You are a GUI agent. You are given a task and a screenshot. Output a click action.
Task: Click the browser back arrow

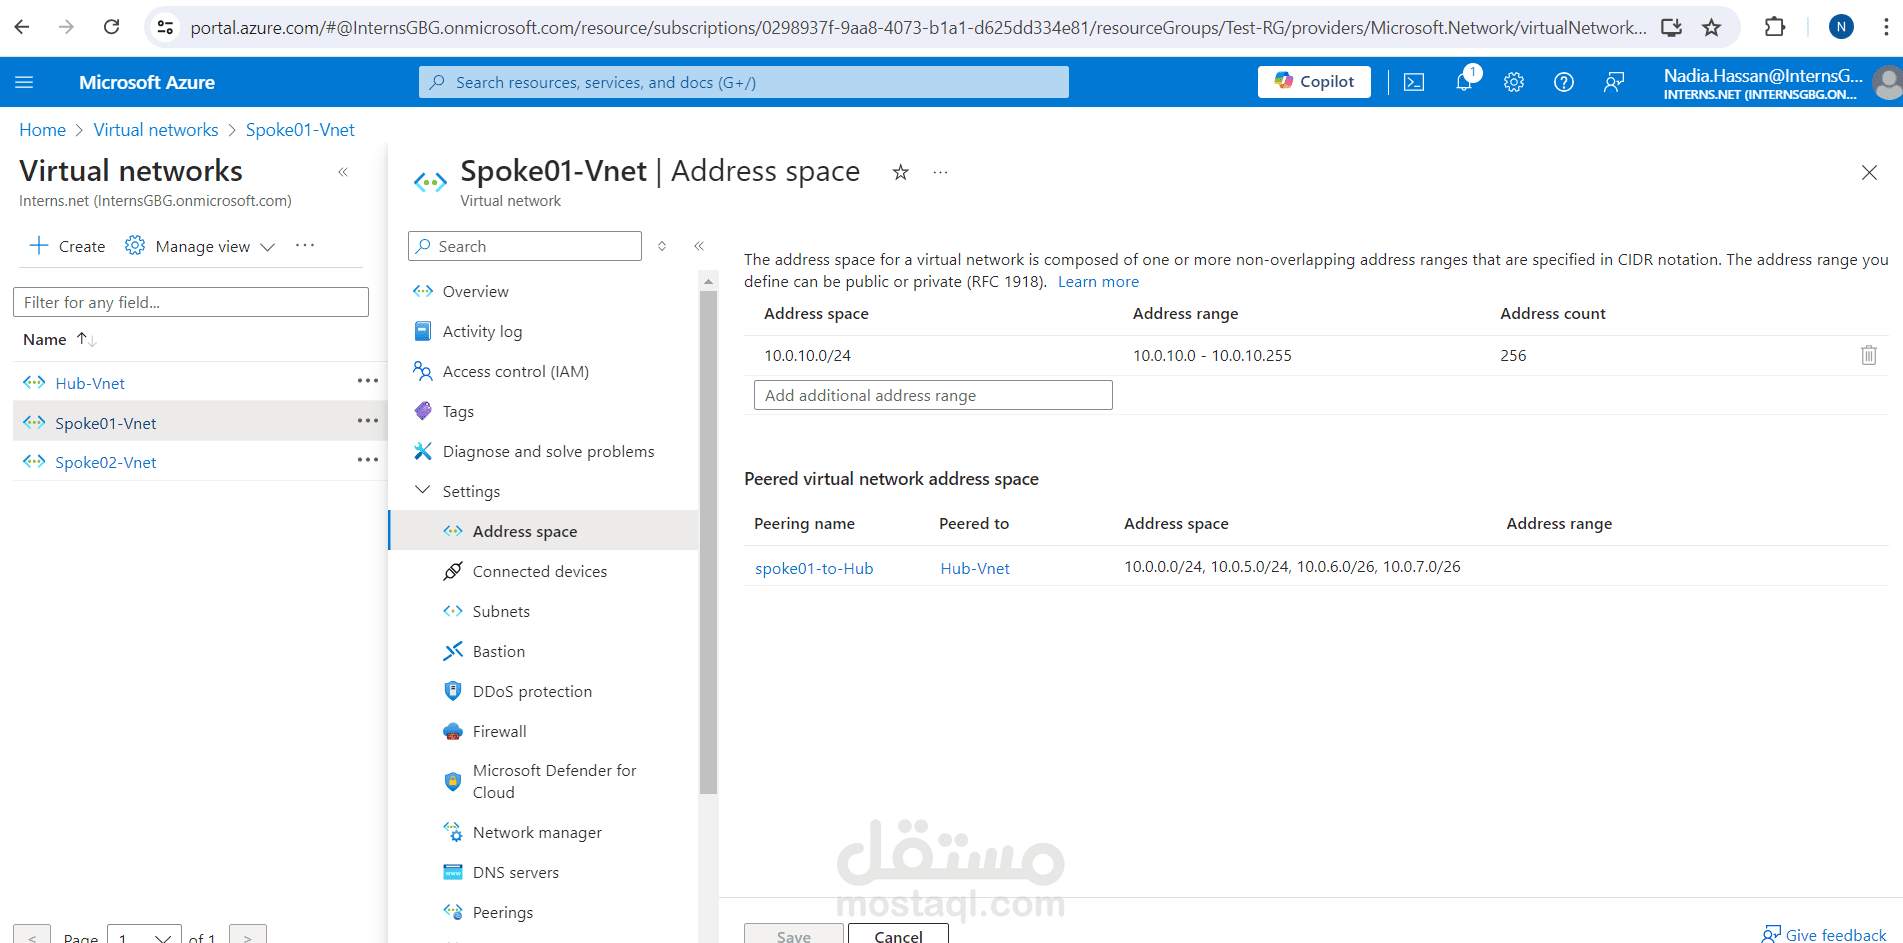pyautogui.click(x=22, y=27)
